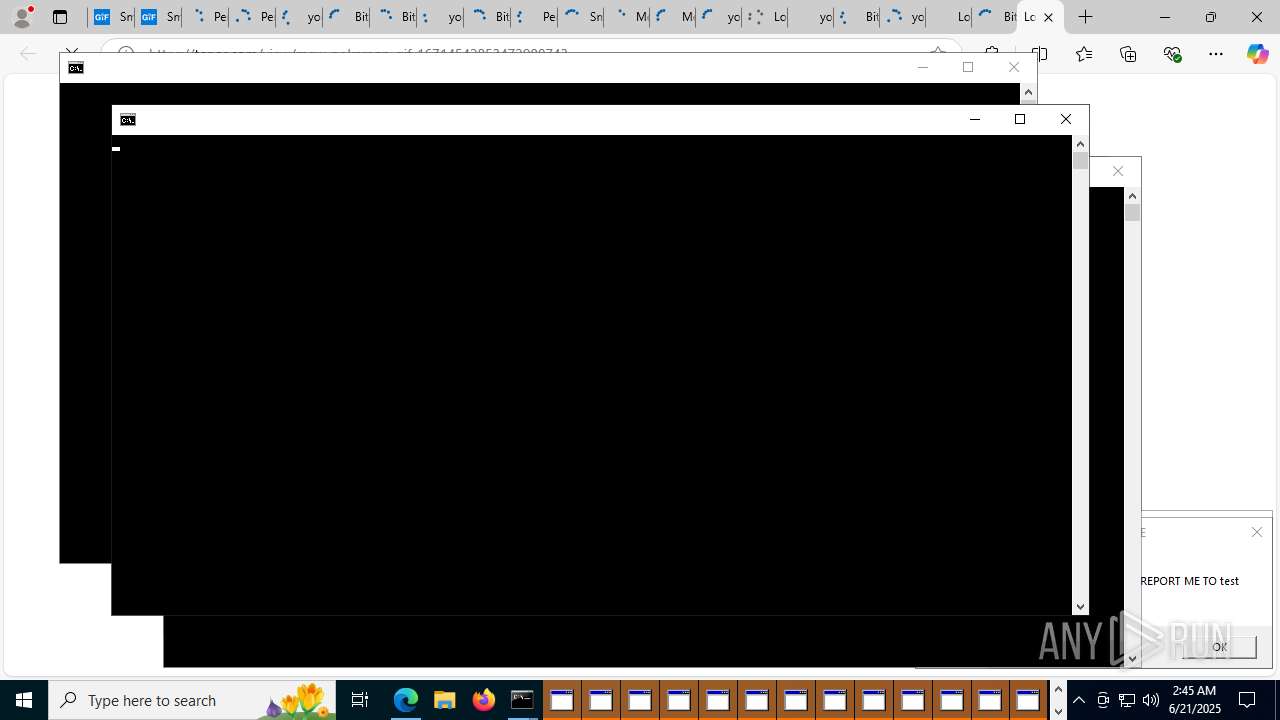Open the clock showing 2:45 AM
This screenshot has height=720, width=1280.
1194,700
